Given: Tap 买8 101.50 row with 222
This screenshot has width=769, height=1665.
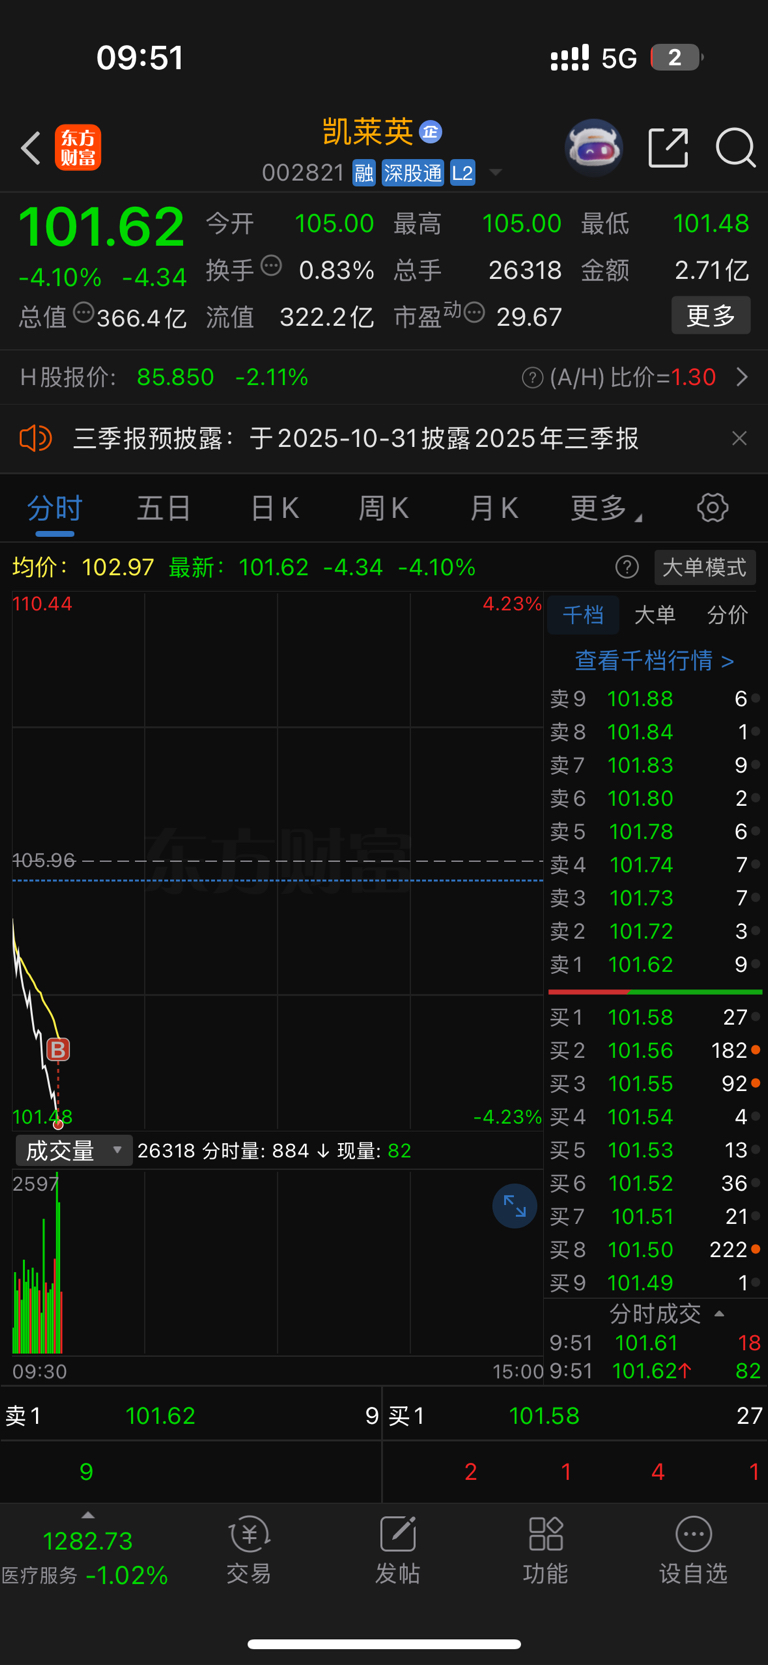Looking at the screenshot, I should pyautogui.click(x=656, y=1250).
